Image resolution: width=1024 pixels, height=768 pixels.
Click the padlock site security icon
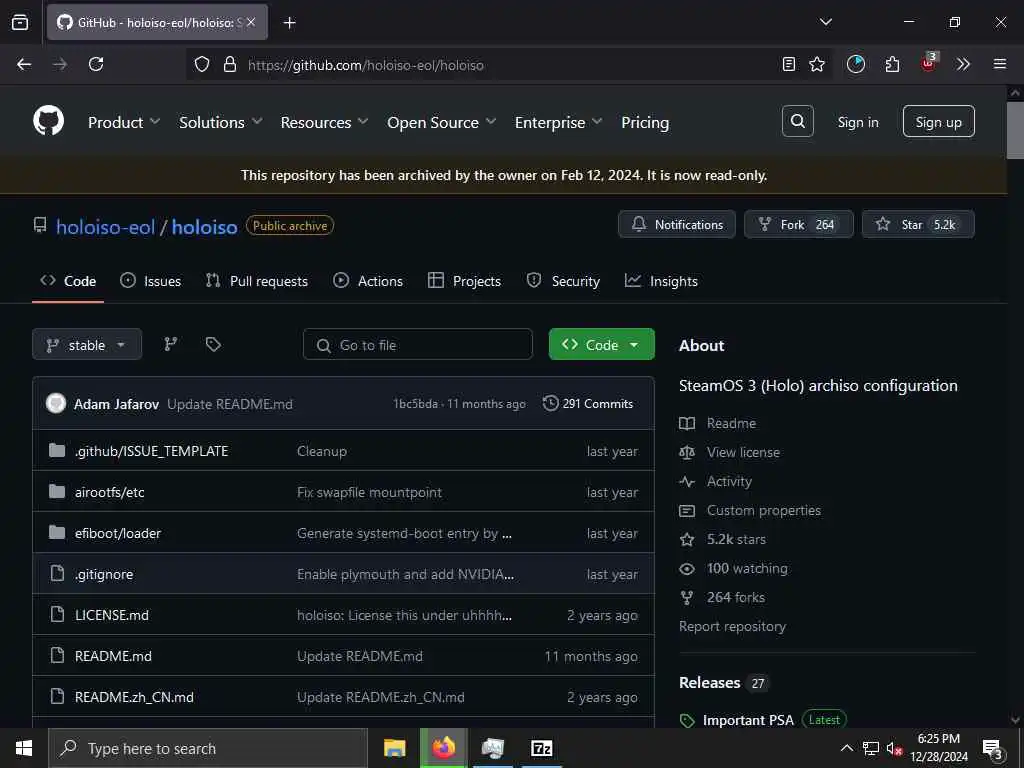[230, 65]
